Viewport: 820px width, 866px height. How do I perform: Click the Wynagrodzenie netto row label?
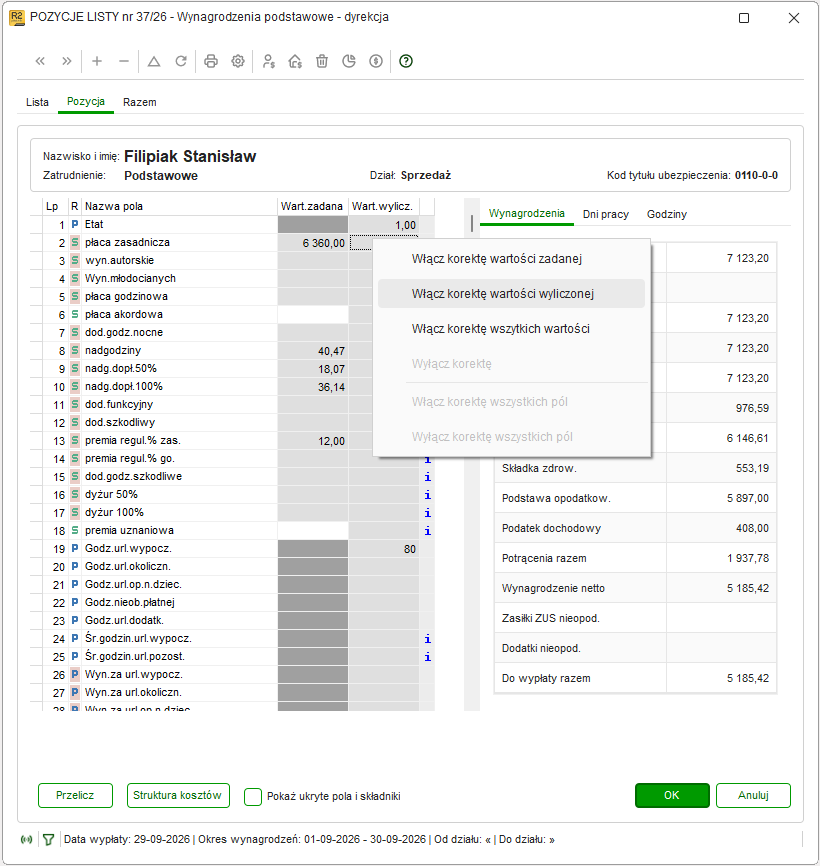coord(553,589)
